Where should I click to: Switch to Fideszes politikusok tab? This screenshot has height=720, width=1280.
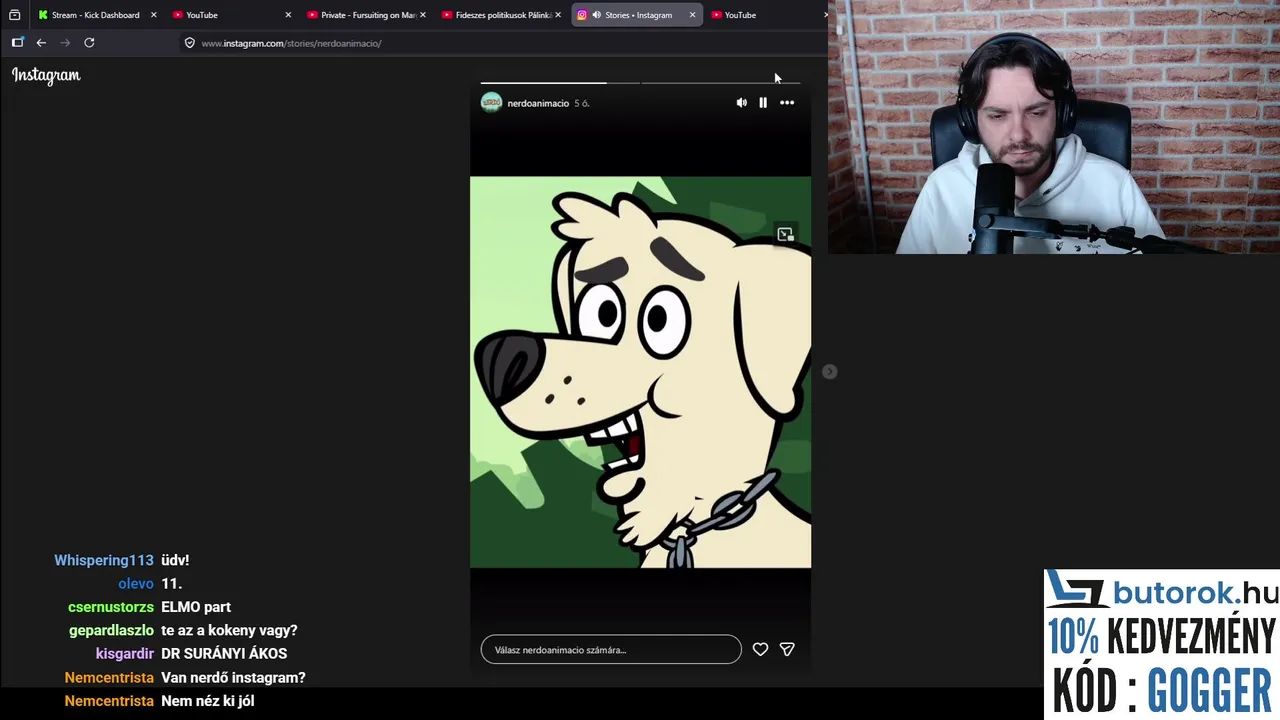pos(503,15)
